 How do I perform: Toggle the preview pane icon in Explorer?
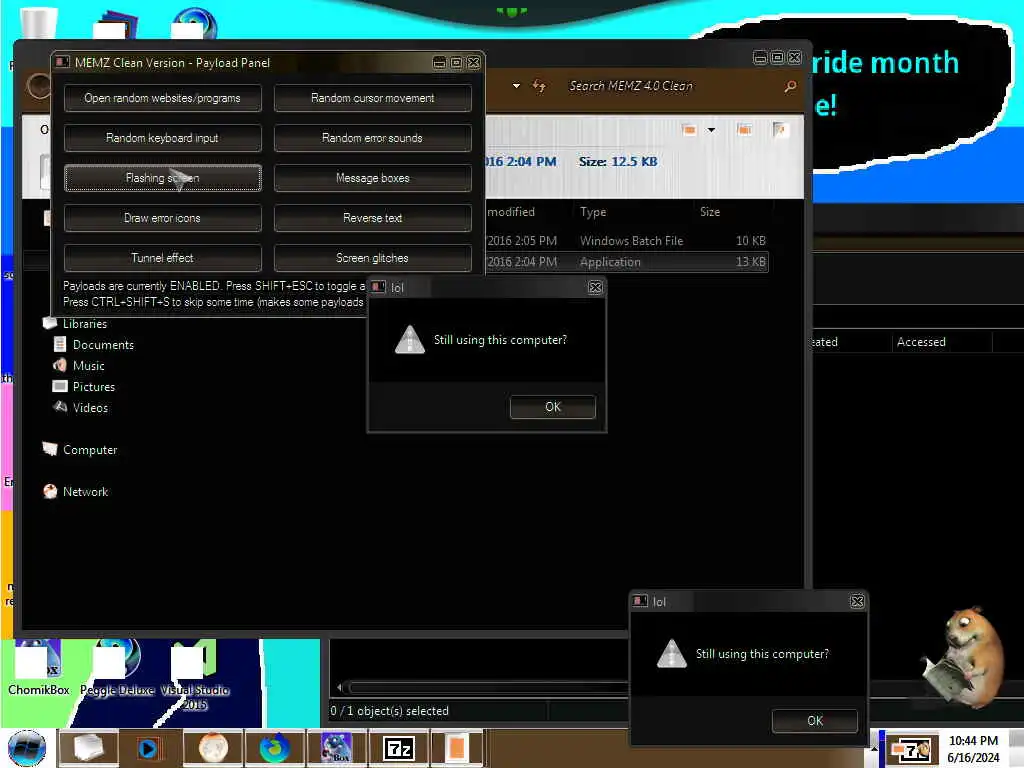[x=743, y=129]
